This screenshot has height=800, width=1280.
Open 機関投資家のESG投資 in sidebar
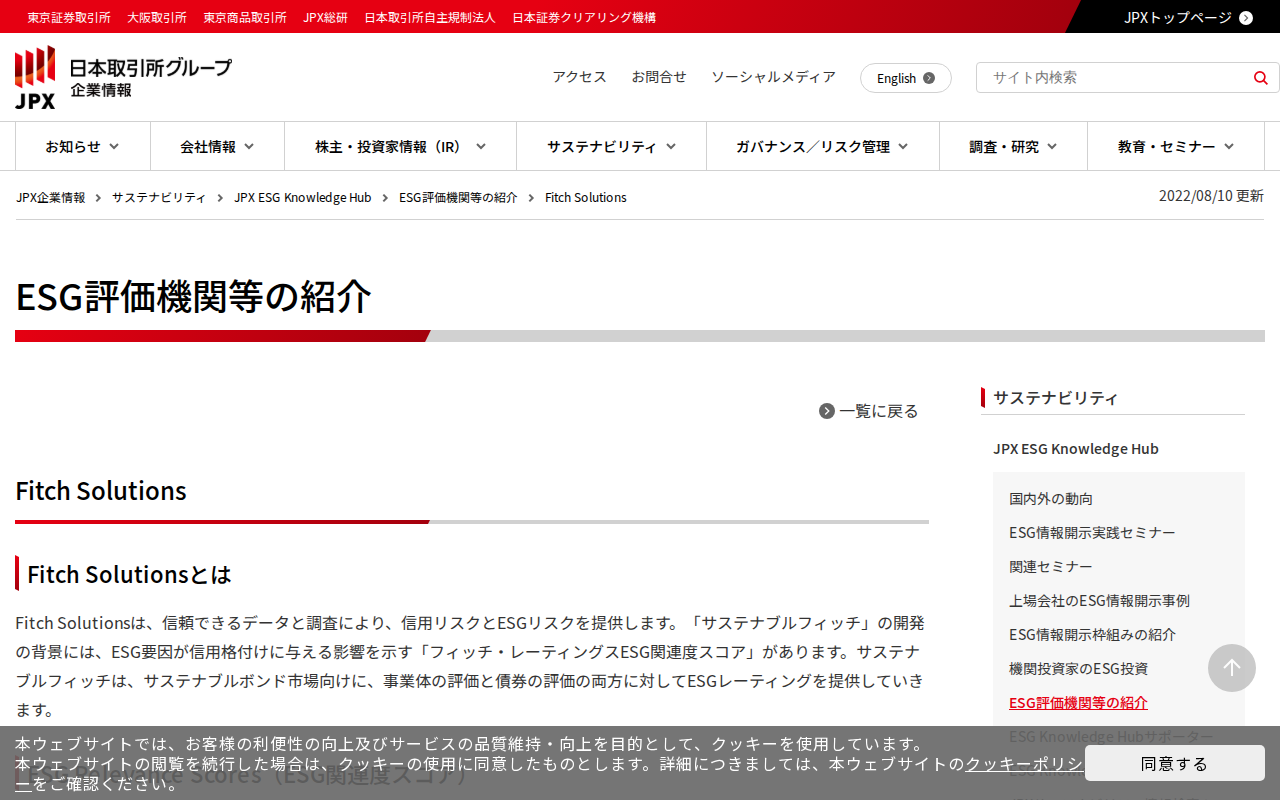point(1078,668)
